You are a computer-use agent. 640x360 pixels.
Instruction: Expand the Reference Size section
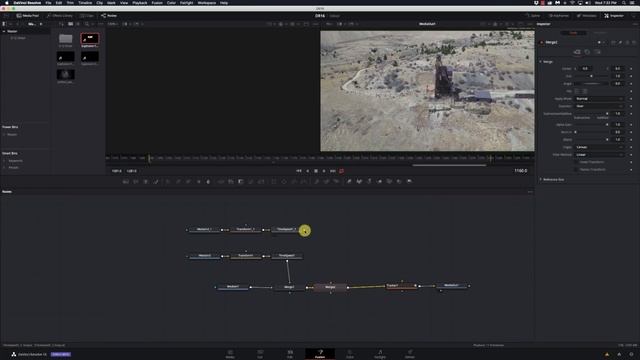[541, 179]
